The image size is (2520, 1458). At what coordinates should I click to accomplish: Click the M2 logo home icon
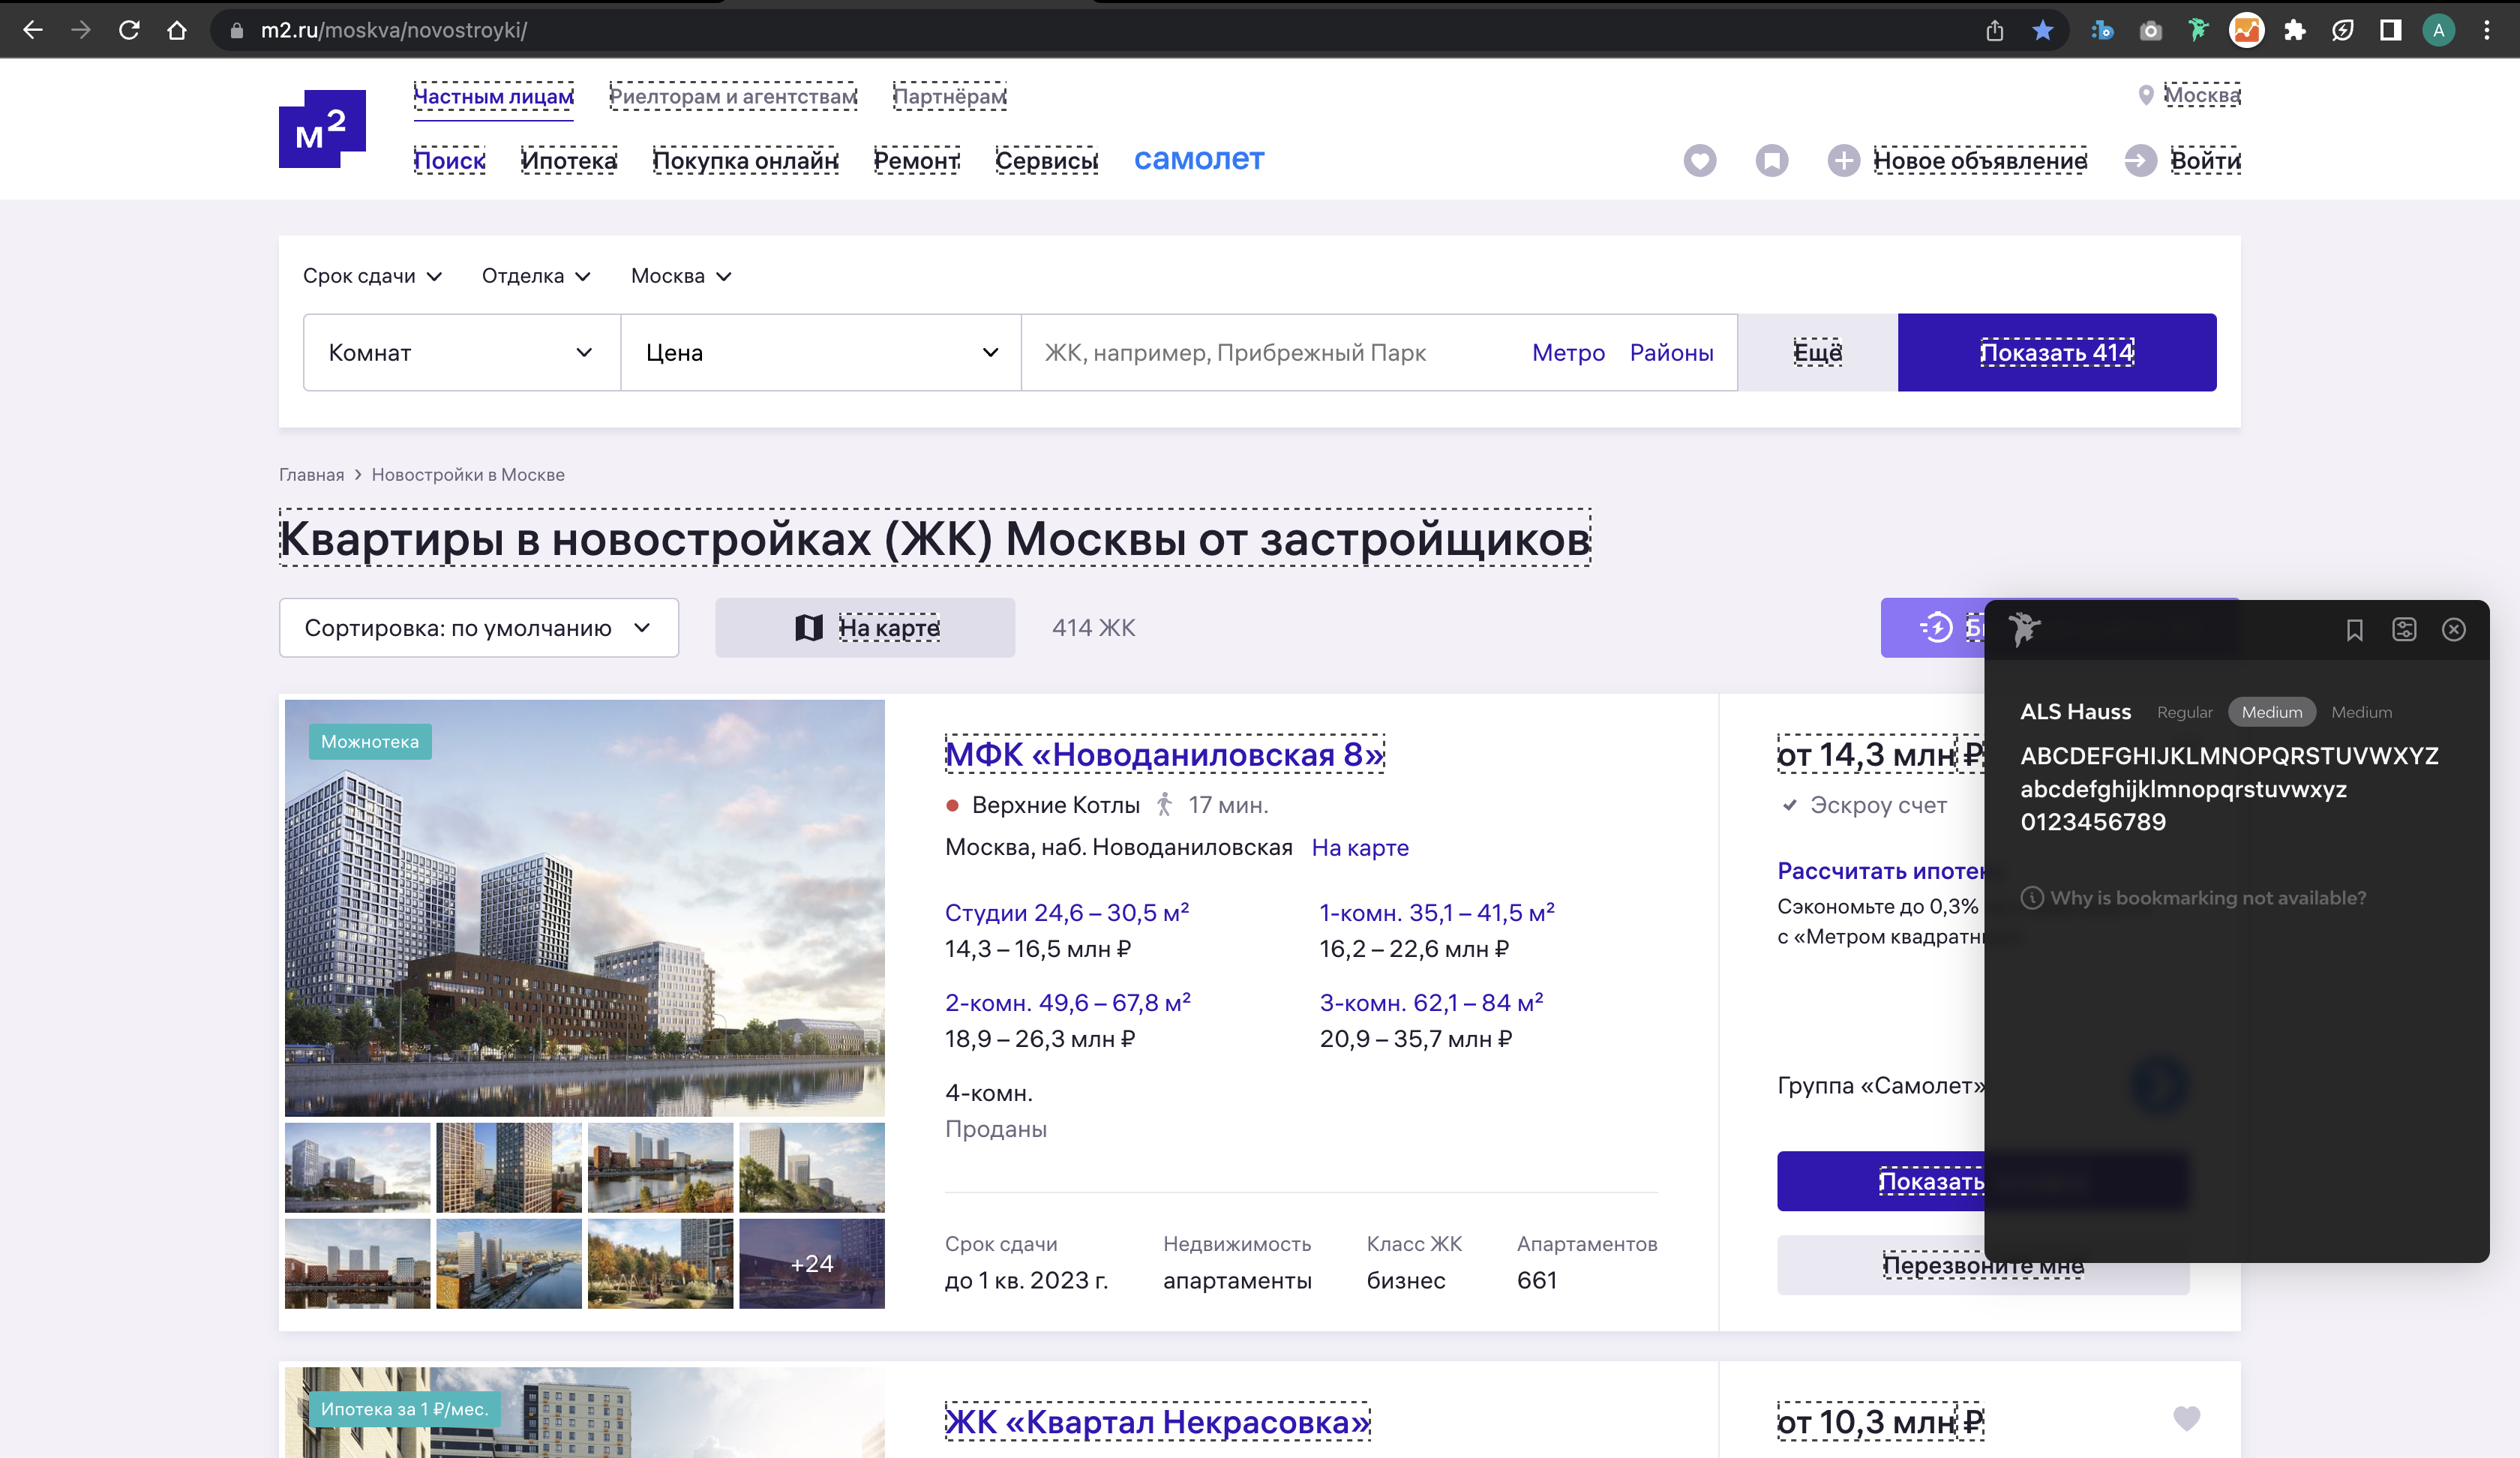(322, 129)
